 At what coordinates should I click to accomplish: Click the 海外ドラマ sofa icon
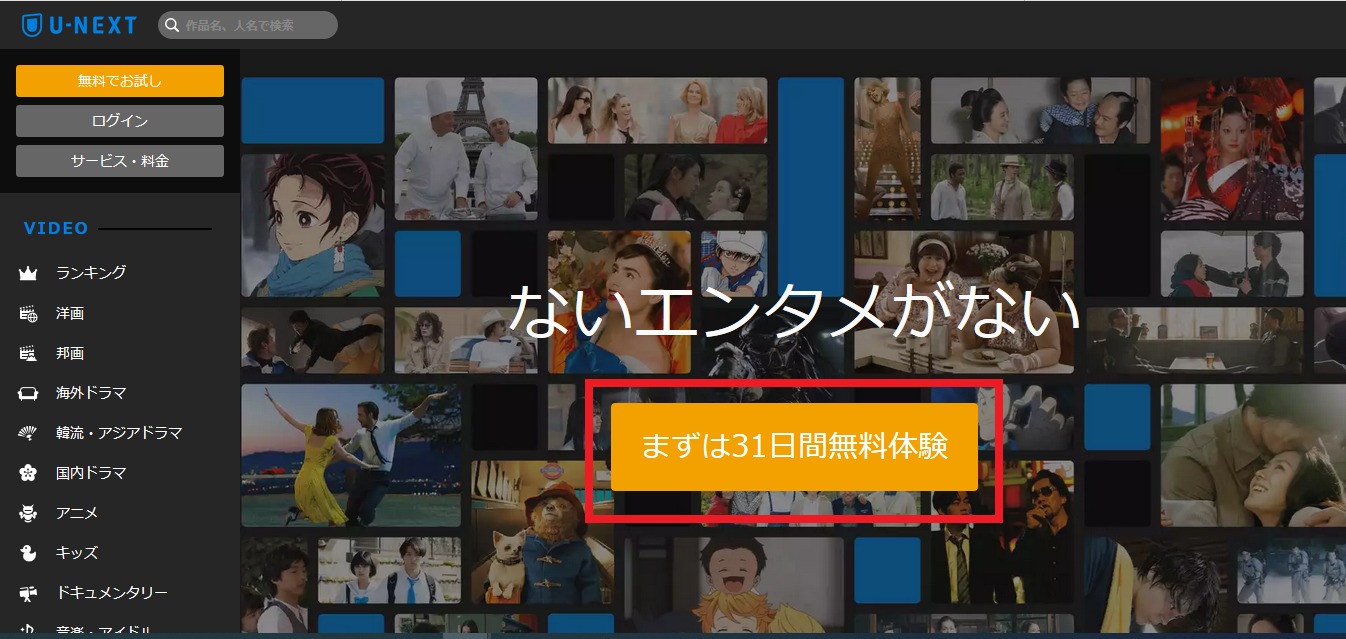(x=28, y=393)
